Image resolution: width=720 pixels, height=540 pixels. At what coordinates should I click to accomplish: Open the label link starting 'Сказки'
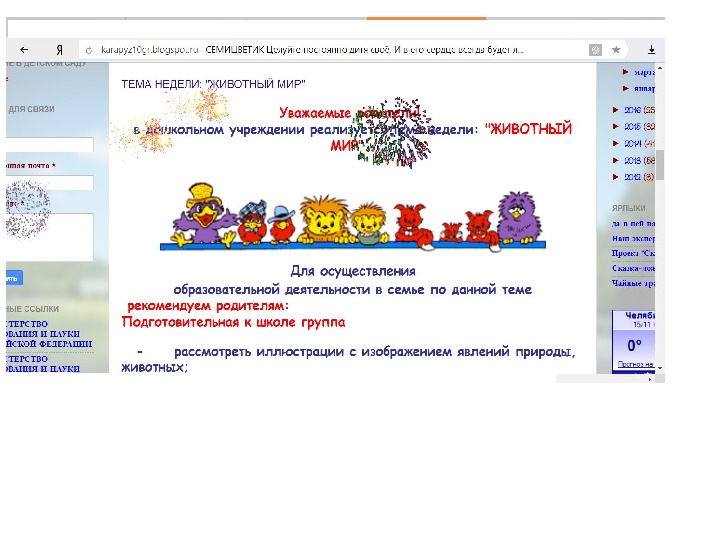click(633, 268)
